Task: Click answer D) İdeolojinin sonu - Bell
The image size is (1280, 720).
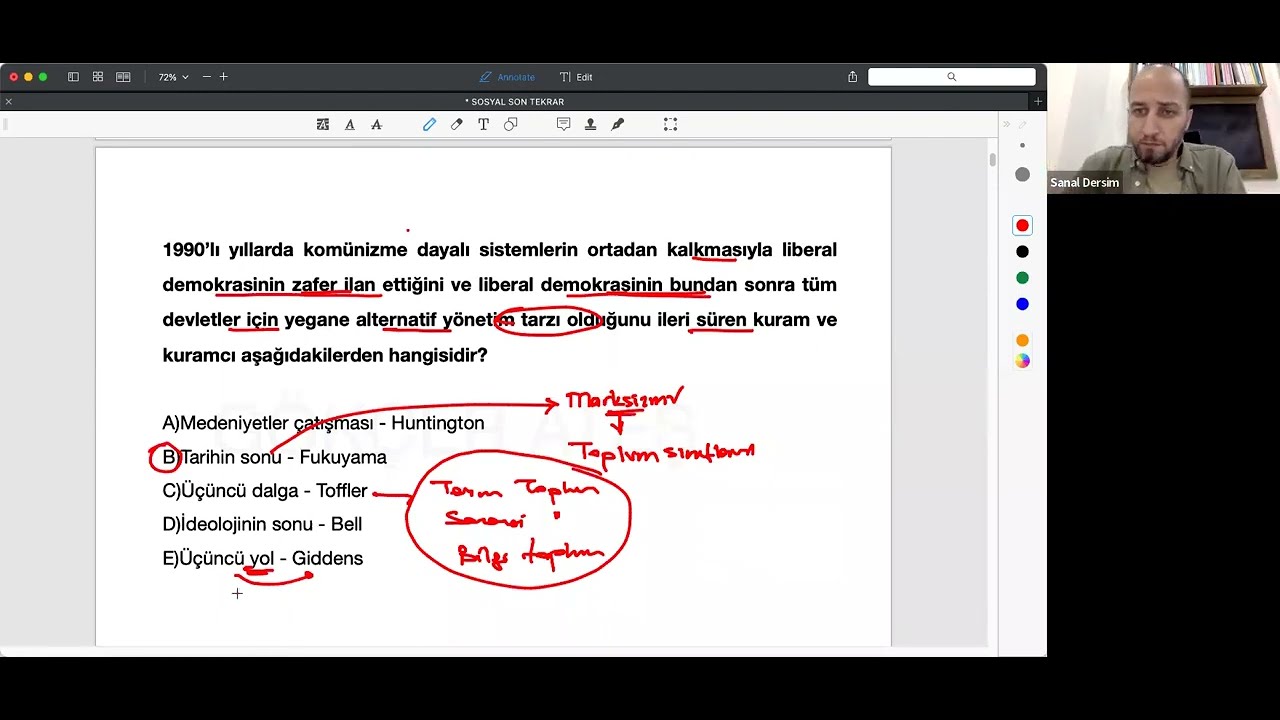Action: pyautogui.click(x=262, y=524)
